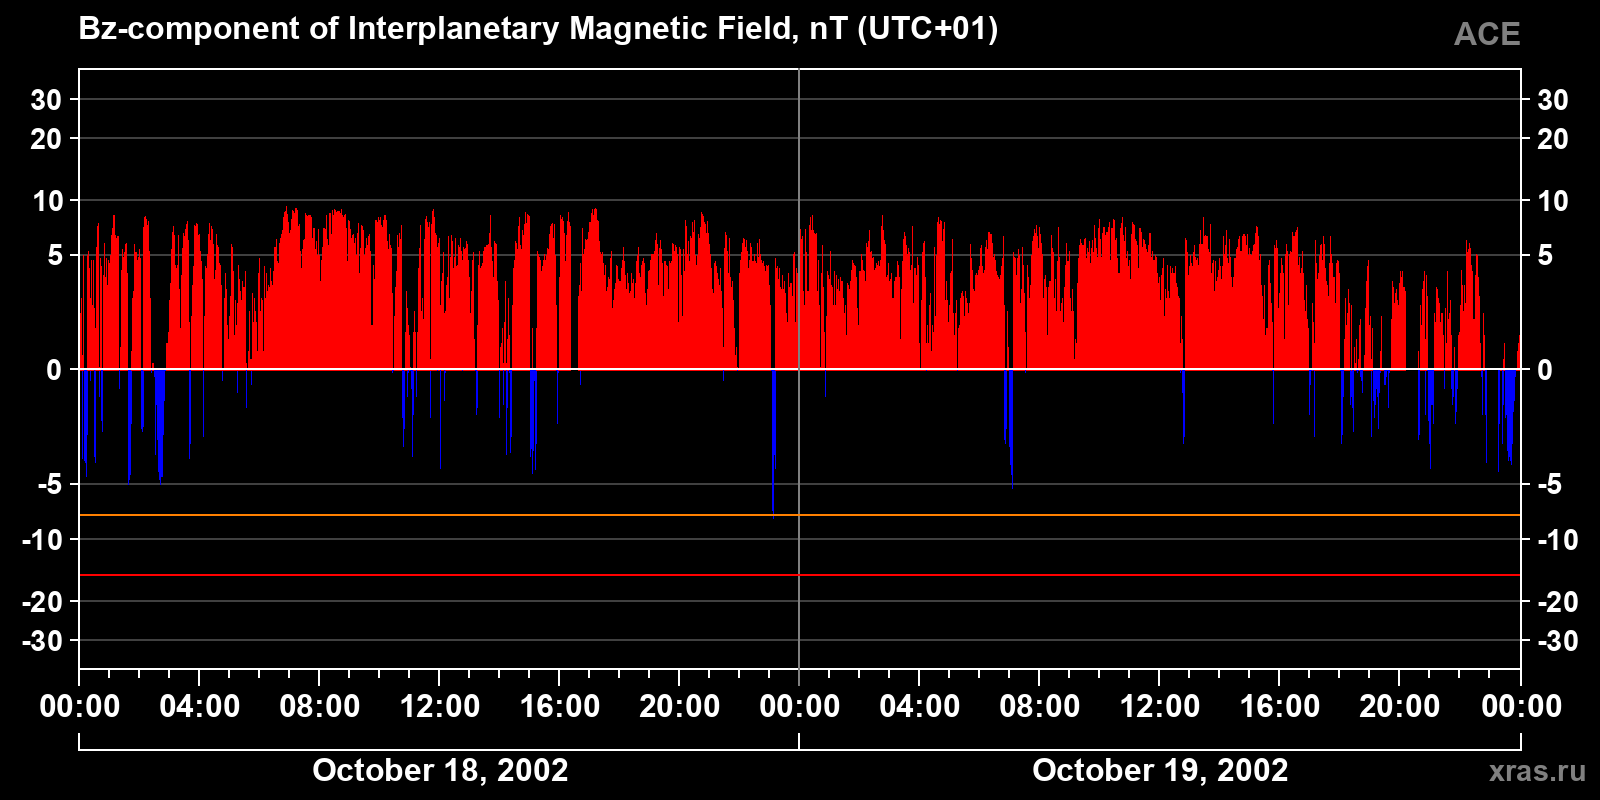Click the "10" label on the left axis
The width and height of the screenshot is (1600, 800).
tap(47, 201)
